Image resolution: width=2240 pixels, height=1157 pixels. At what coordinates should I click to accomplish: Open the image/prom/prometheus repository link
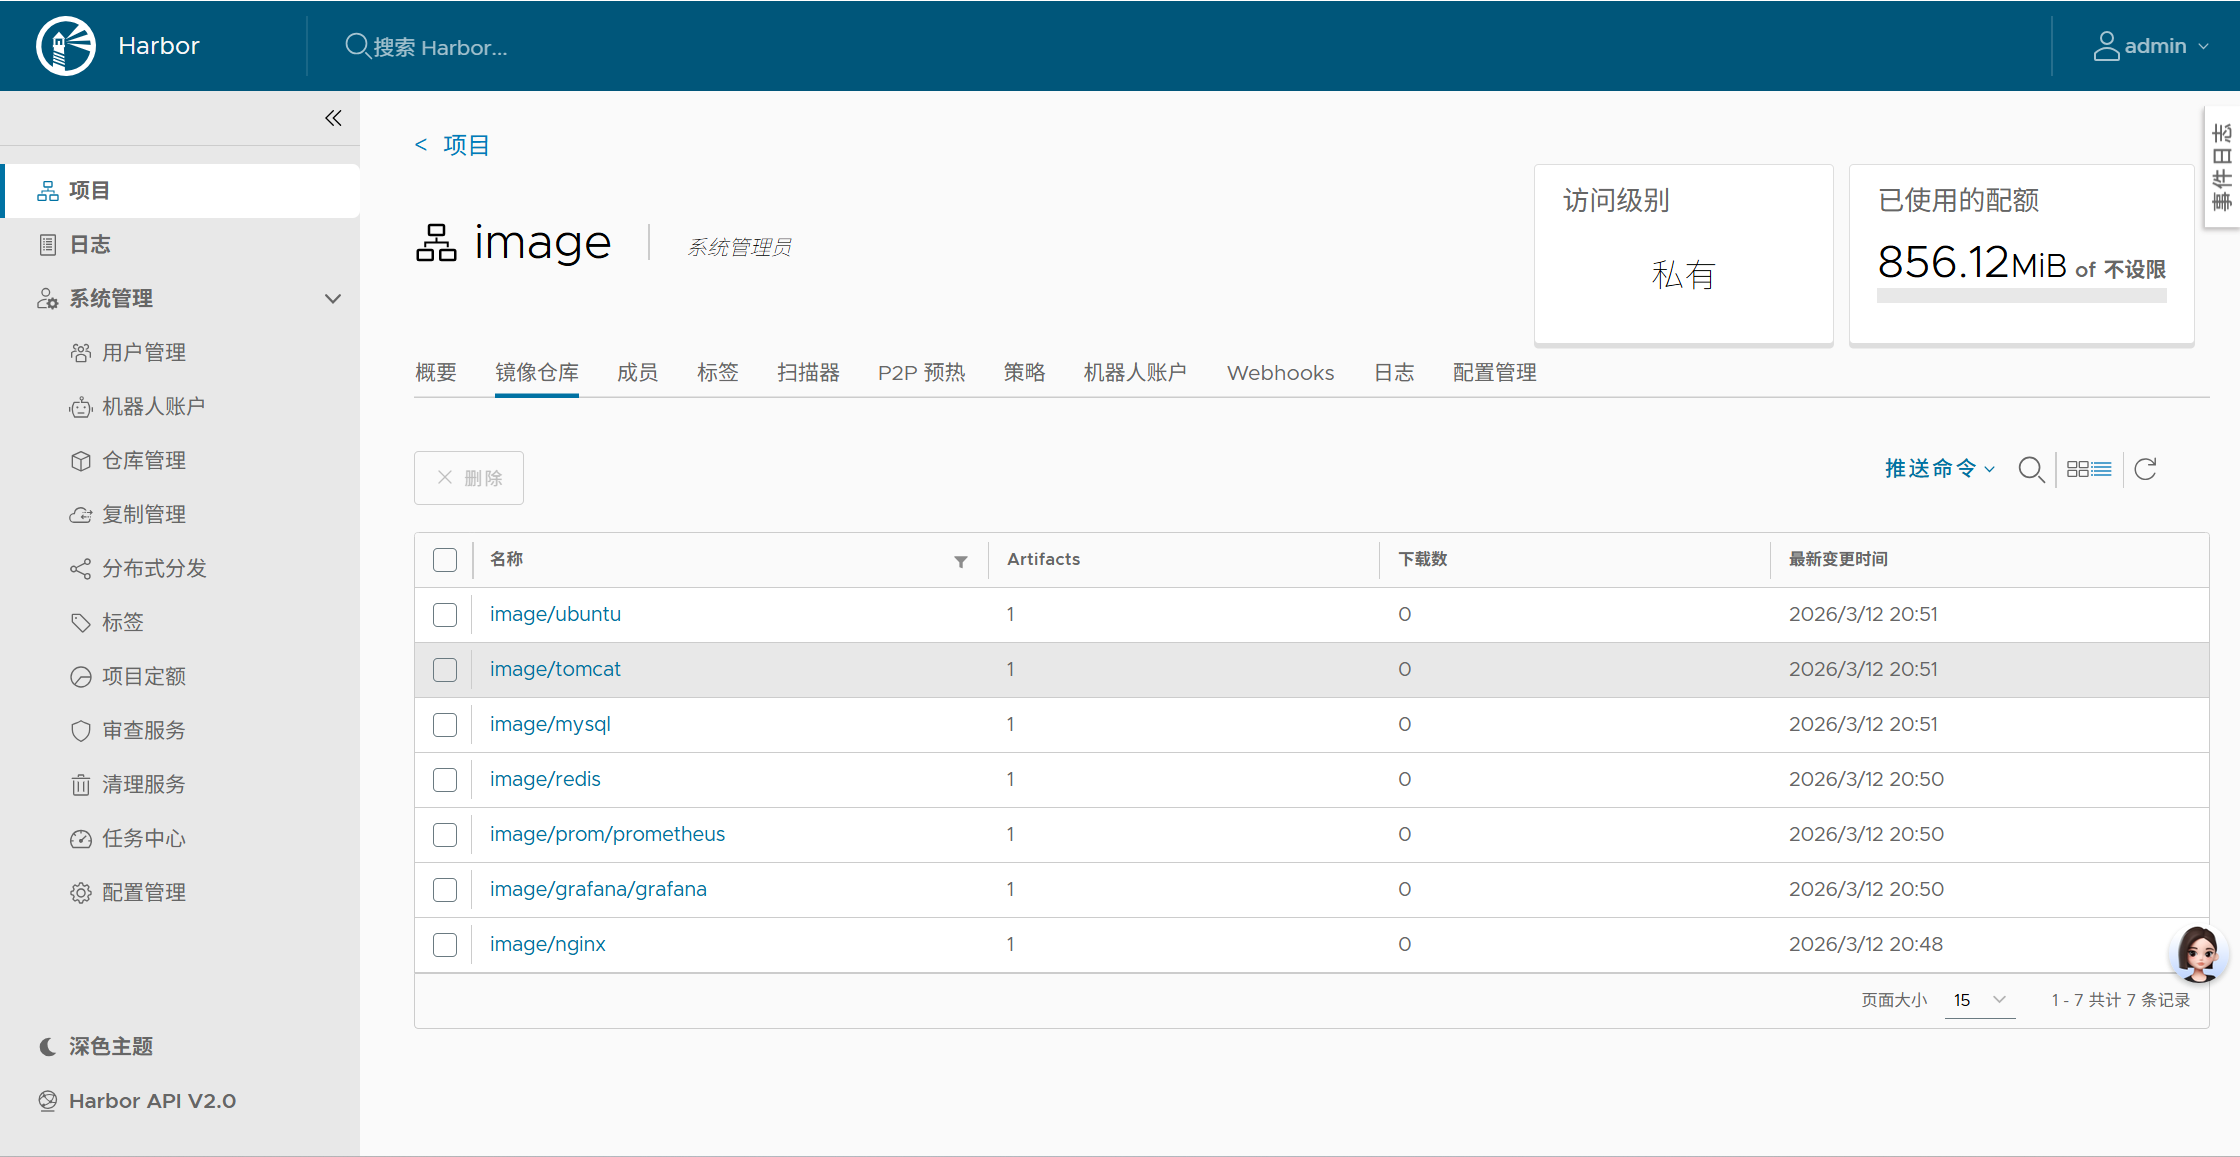coord(607,834)
